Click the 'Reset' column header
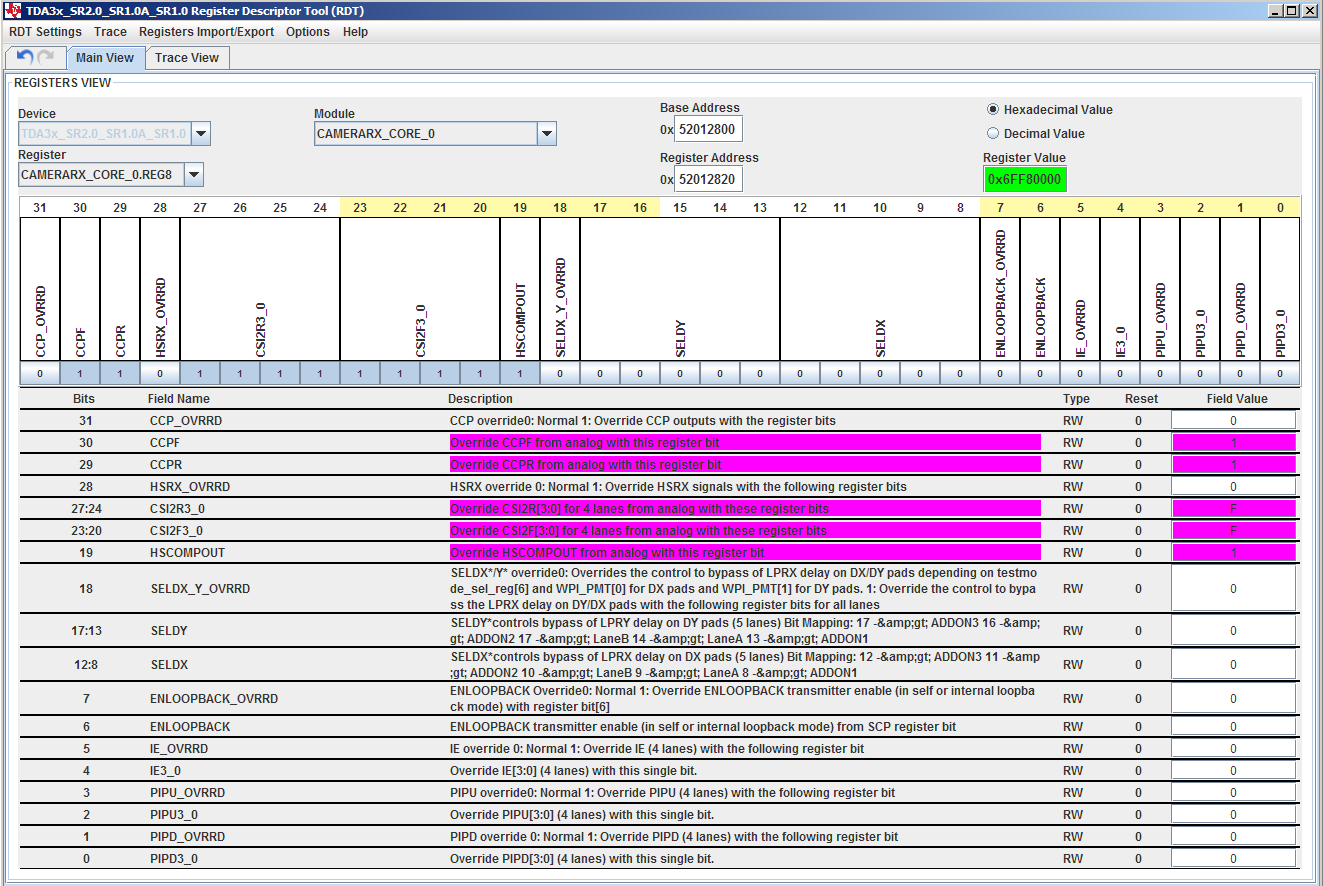 pos(1142,399)
